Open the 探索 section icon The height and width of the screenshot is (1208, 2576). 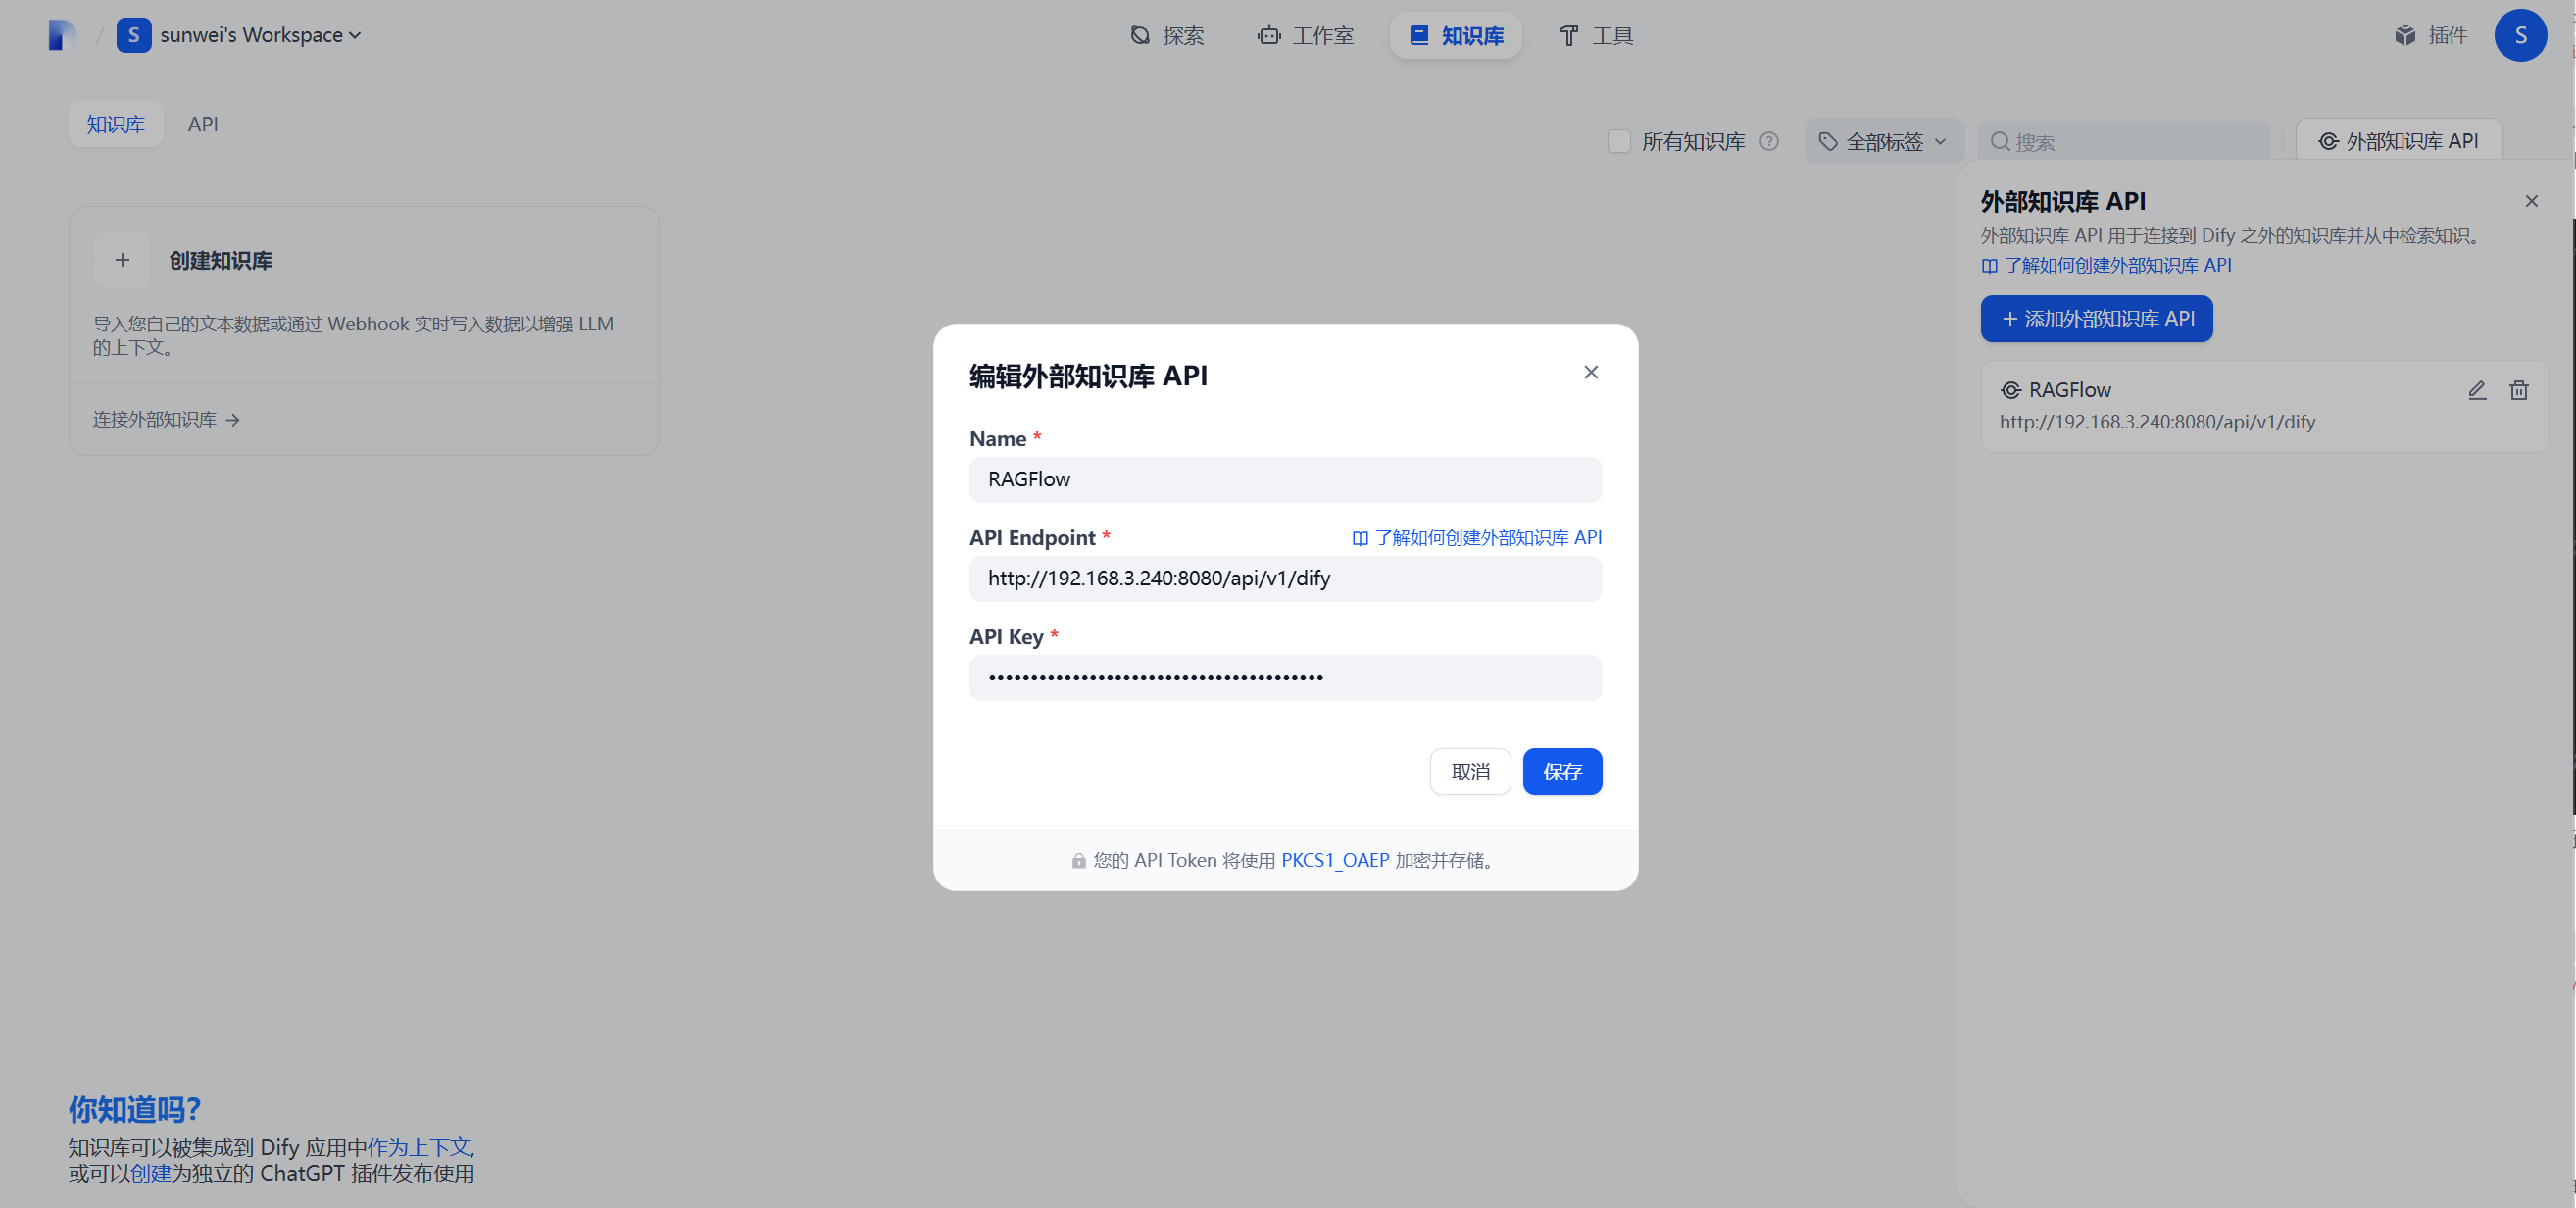pos(1139,35)
